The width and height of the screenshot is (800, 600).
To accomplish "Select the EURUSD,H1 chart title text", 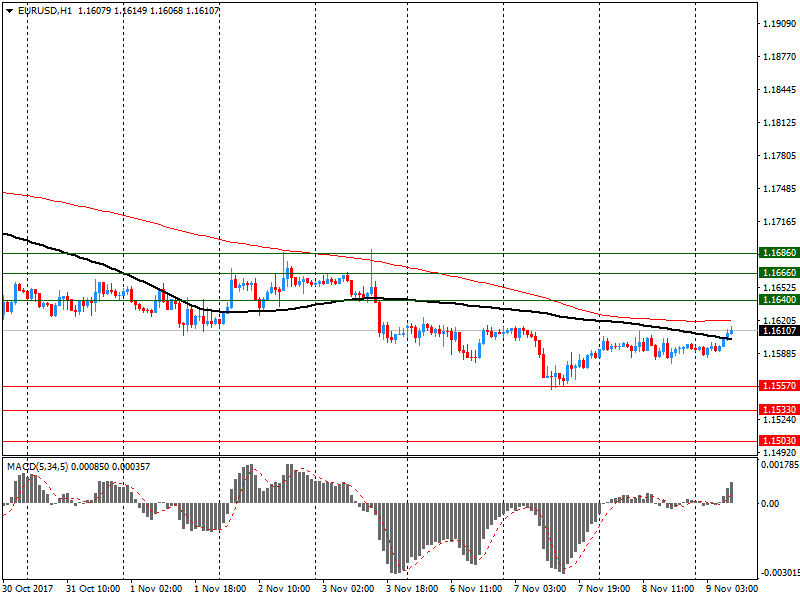I will (44, 11).
